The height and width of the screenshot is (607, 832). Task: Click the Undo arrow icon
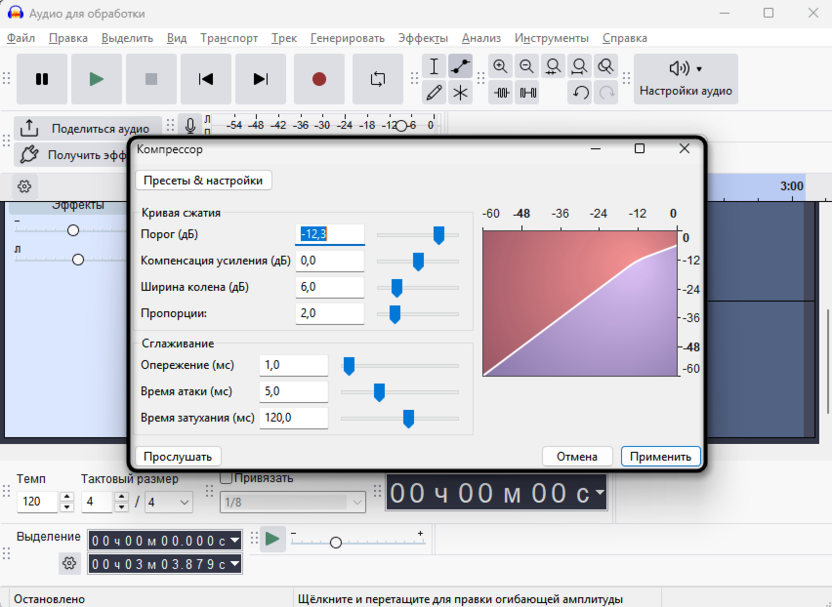coord(580,93)
